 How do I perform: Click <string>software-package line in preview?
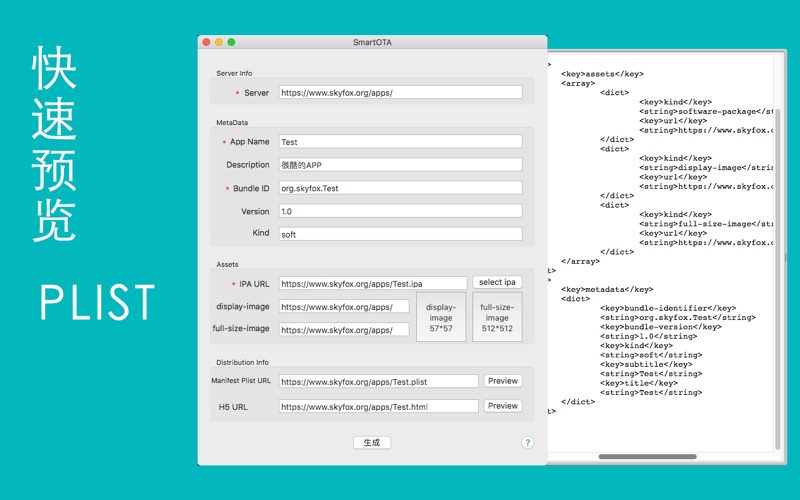tap(706, 111)
